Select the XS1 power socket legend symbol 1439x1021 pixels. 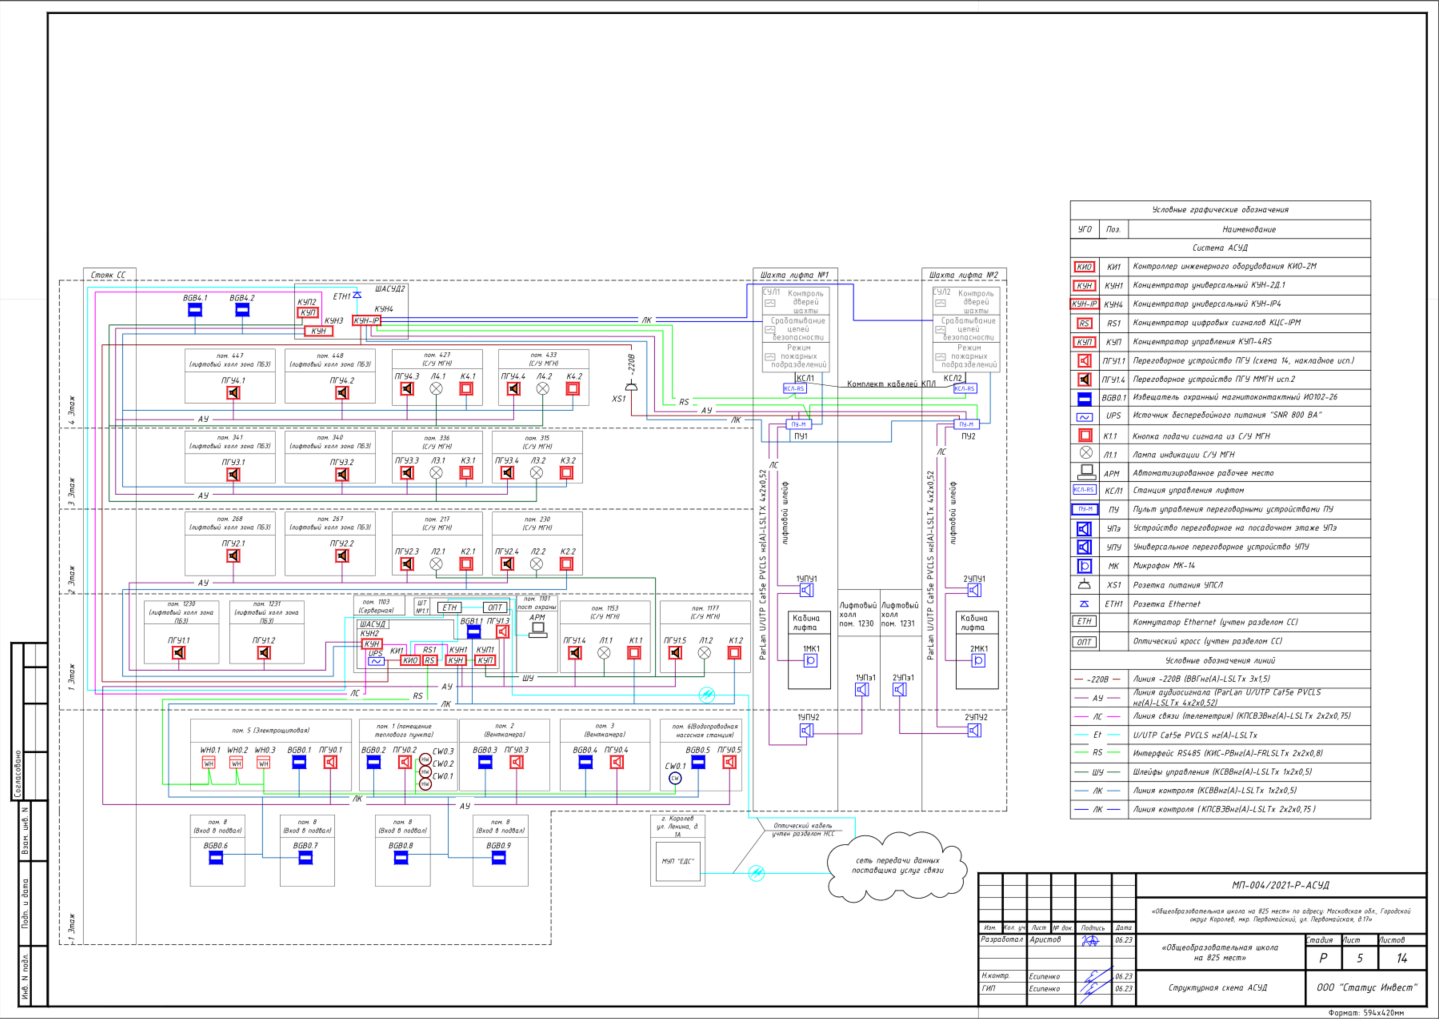pos(1084,584)
